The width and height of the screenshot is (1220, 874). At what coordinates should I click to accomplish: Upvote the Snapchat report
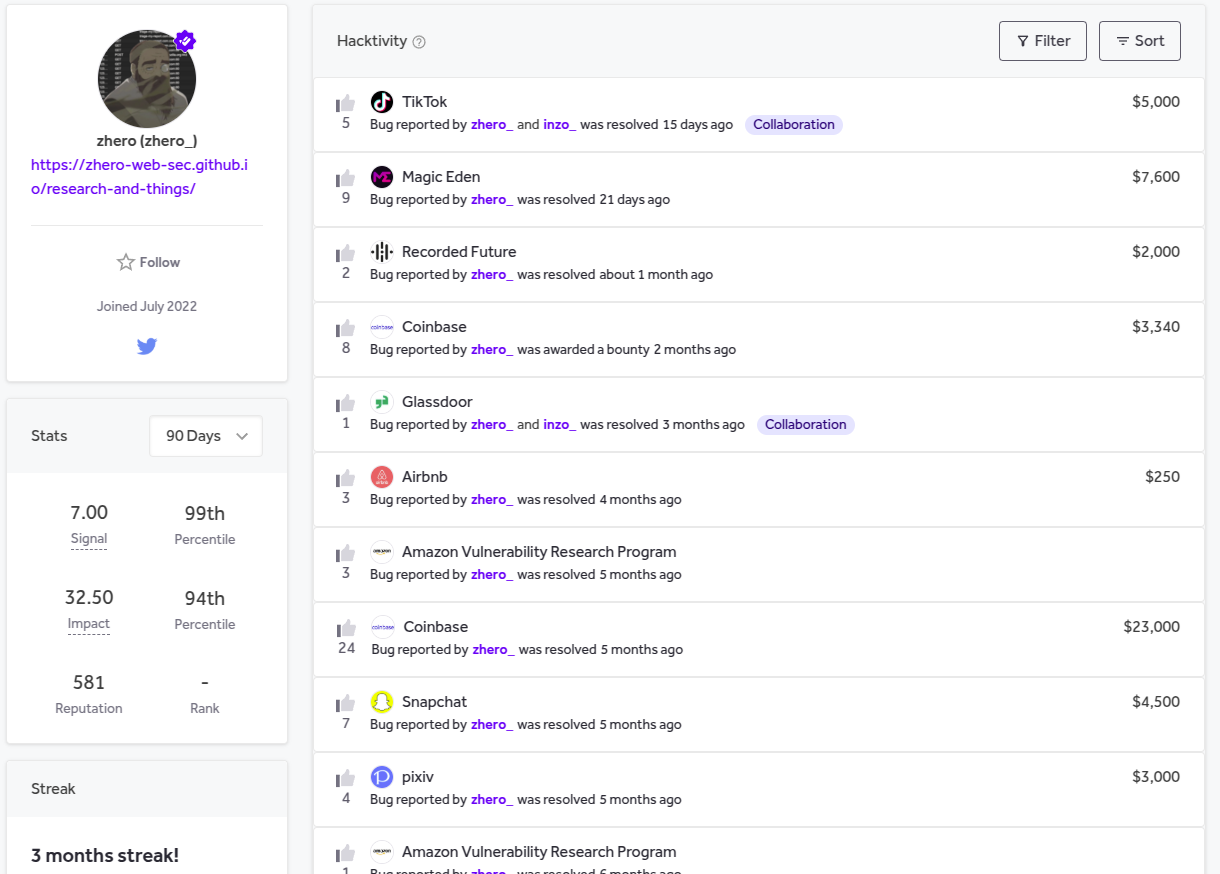click(346, 703)
